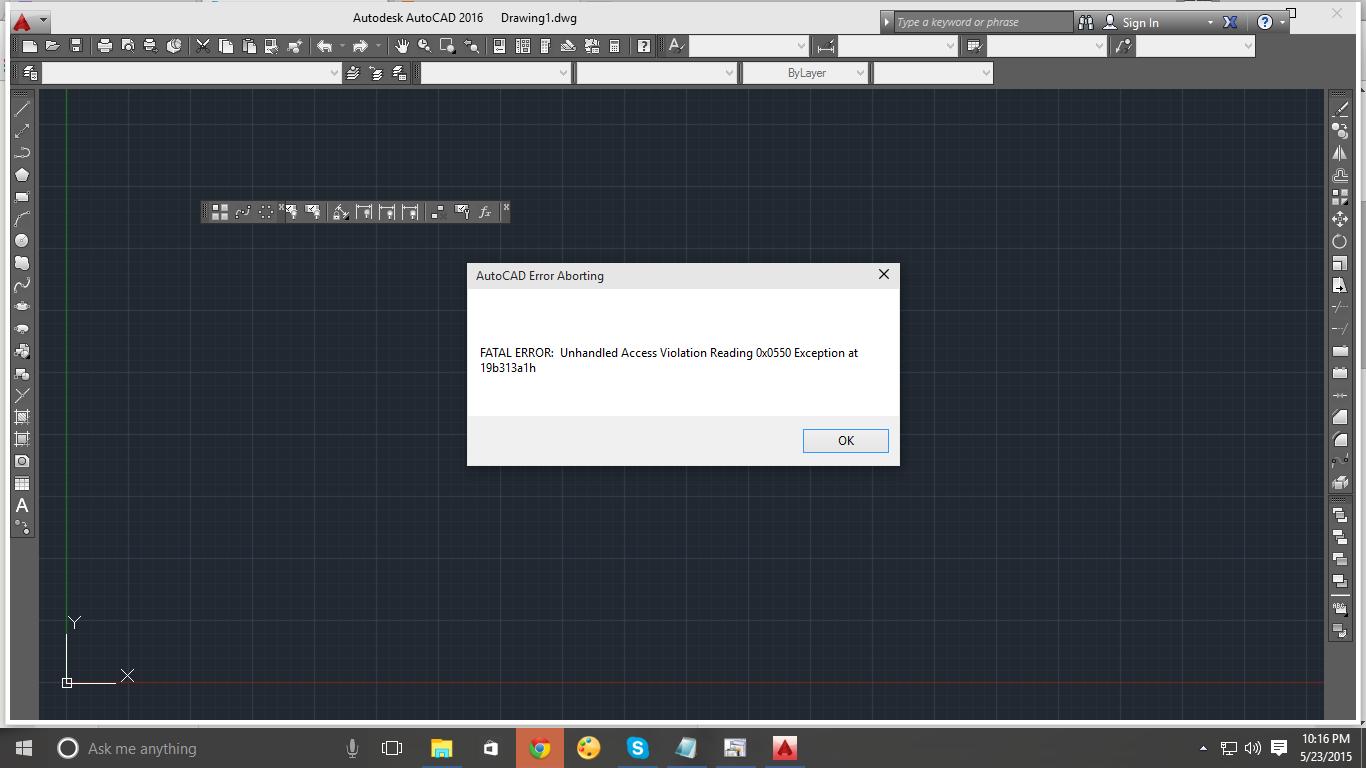Open Layer Properties Manager
Image resolution: width=1366 pixels, height=768 pixels.
pyautogui.click(x=30, y=73)
